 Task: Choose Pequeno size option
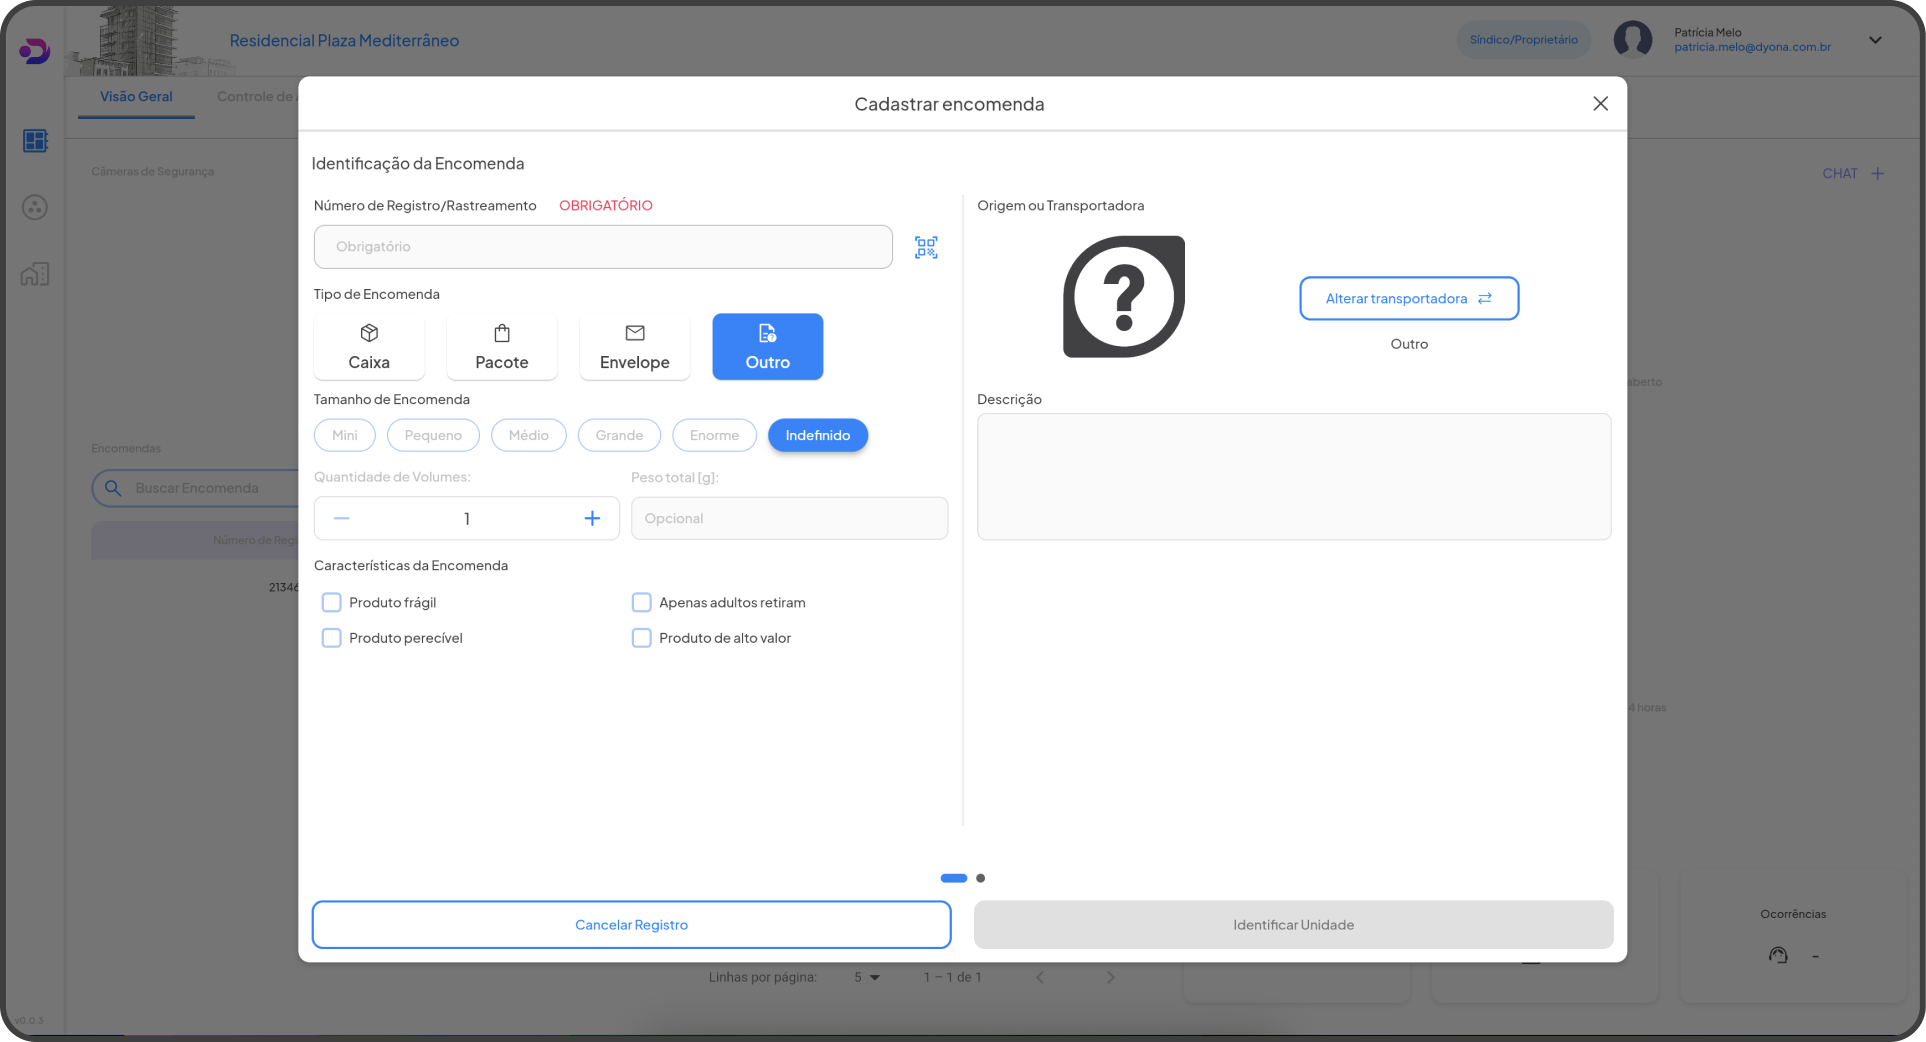(x=433, y=435)
